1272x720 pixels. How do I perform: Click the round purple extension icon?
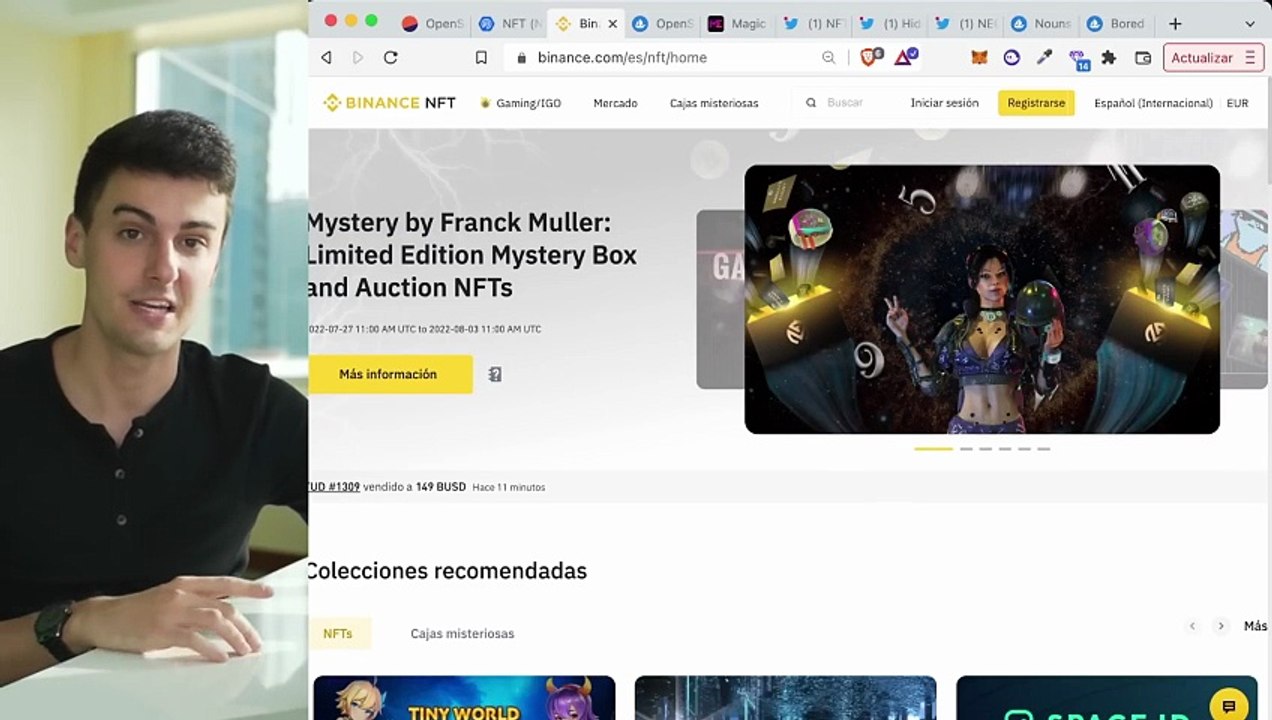coord(1012,58)
